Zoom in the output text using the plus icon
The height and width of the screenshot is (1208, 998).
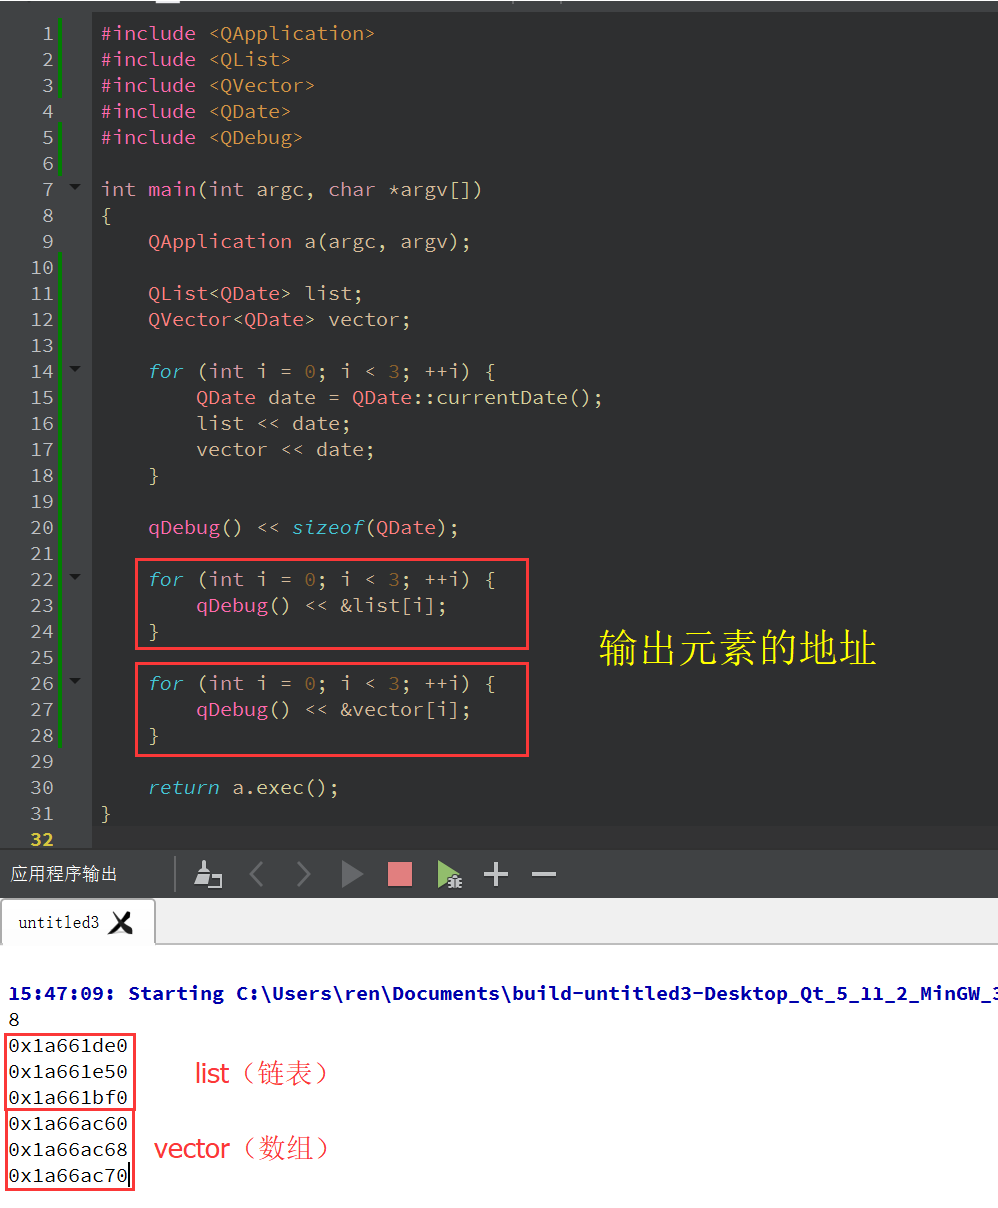(x=496, y=874)
